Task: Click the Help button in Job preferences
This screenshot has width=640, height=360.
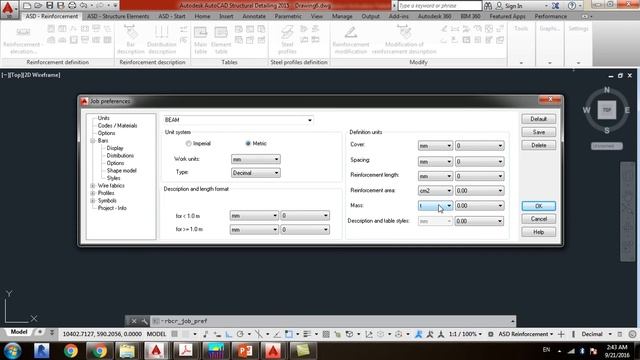Action: 538,232
